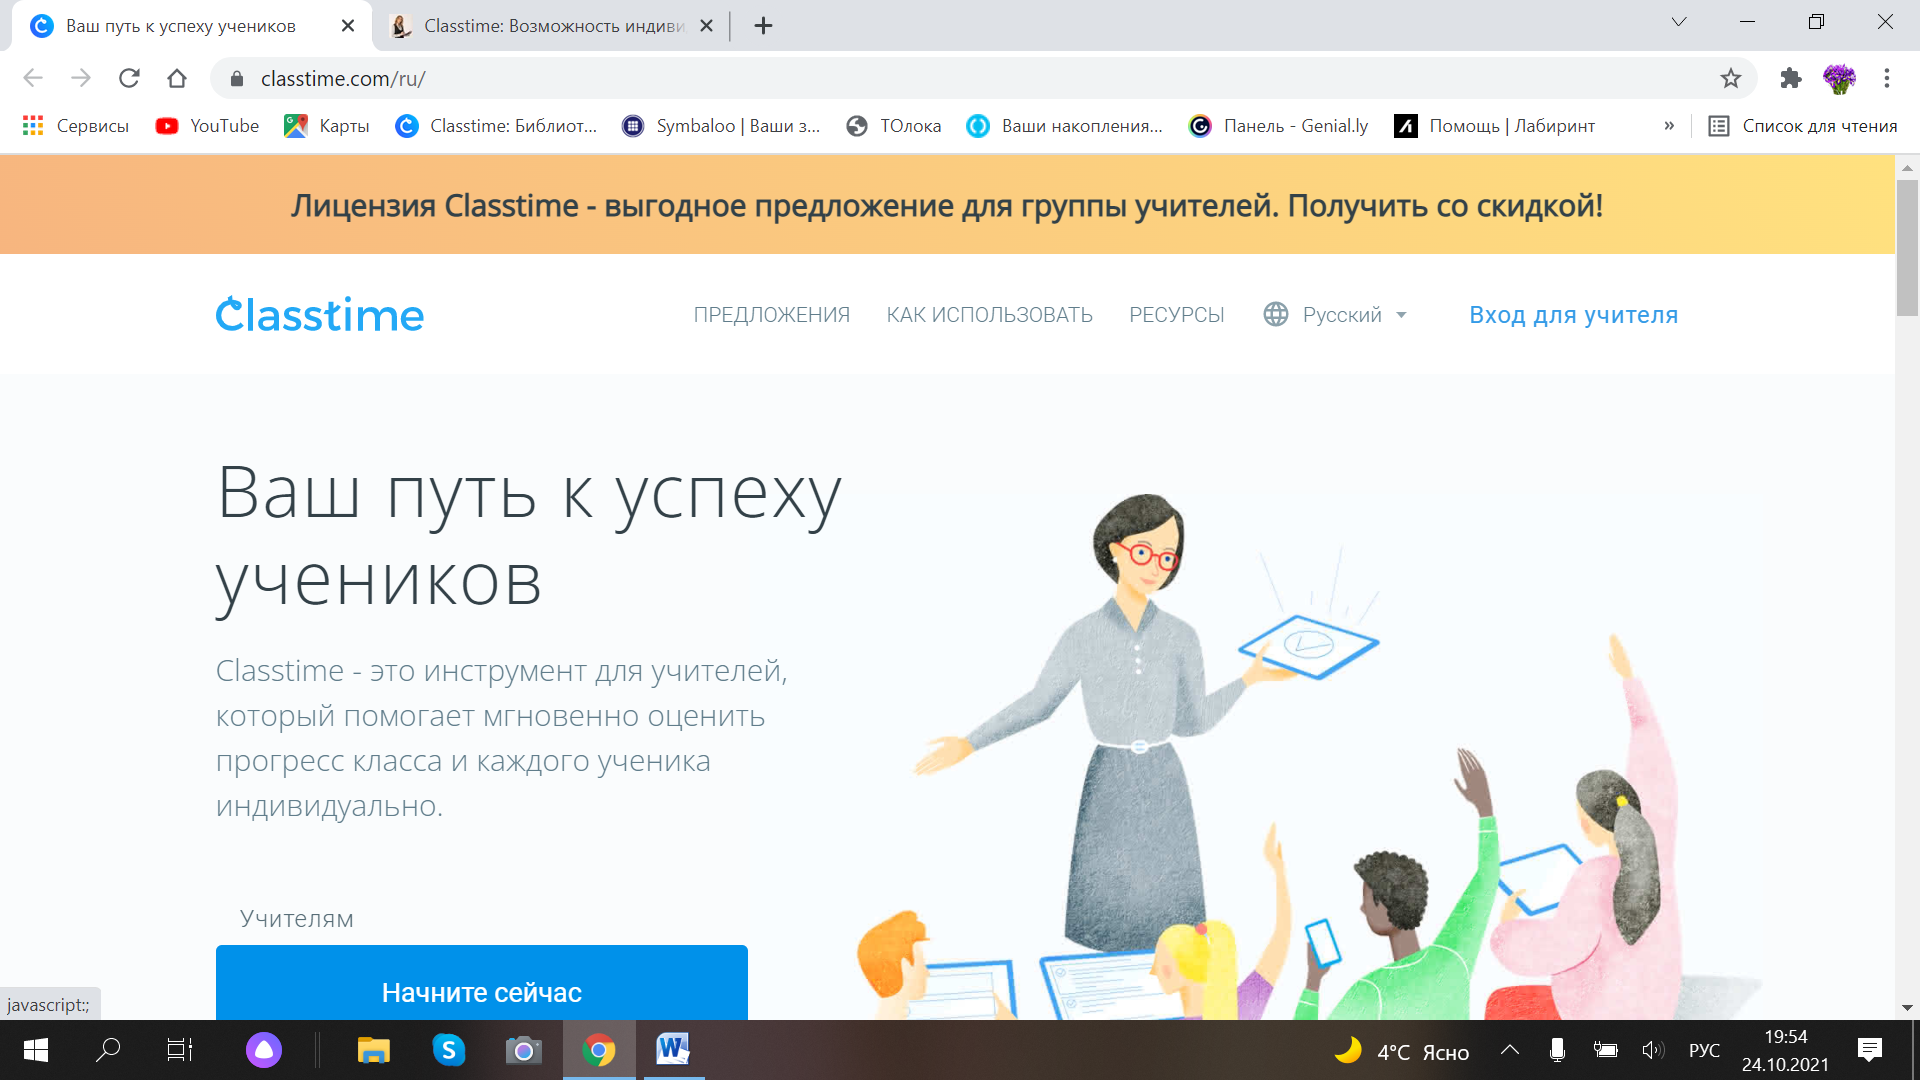This screenshot has width=1920, height=1080.
Task: Open File Explorer from the taskbar
Action: pyautogui.click(x=374, y=1050)
